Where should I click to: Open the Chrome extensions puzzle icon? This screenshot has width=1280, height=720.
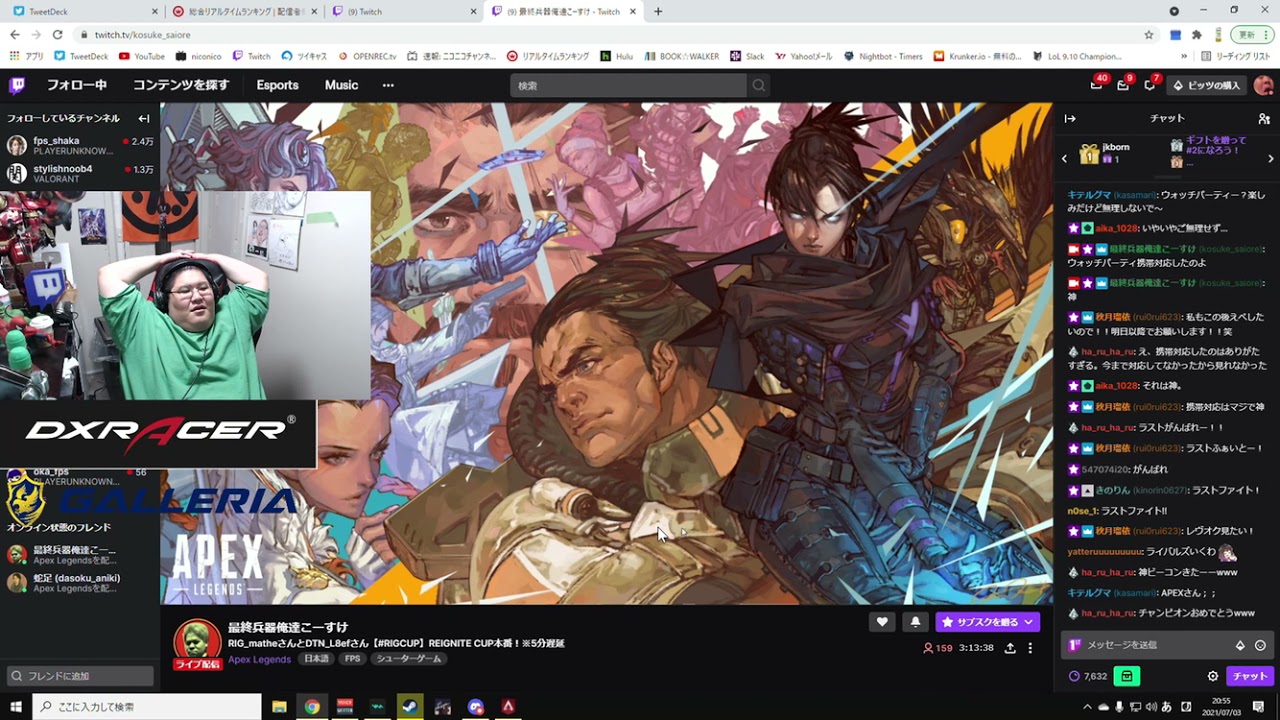click(1196, 34)
